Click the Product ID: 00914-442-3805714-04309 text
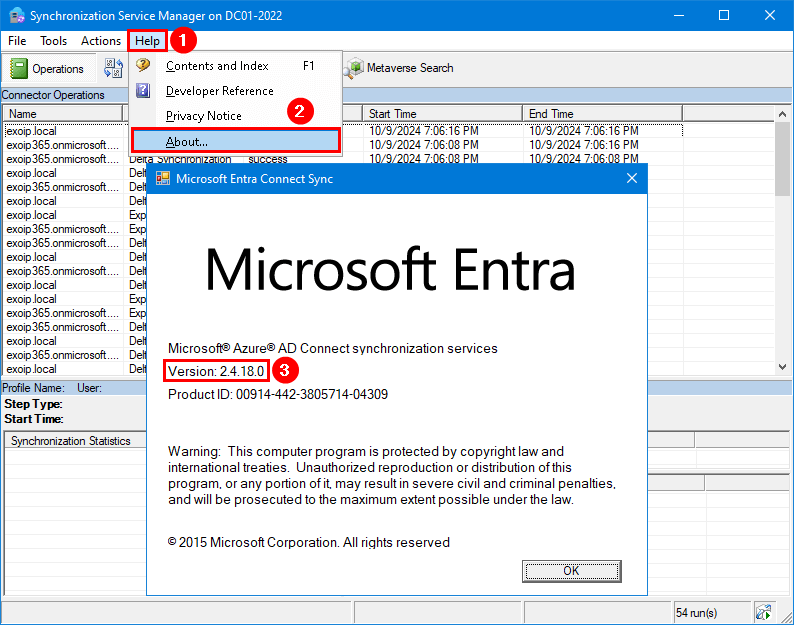 (x=278, y=394)
